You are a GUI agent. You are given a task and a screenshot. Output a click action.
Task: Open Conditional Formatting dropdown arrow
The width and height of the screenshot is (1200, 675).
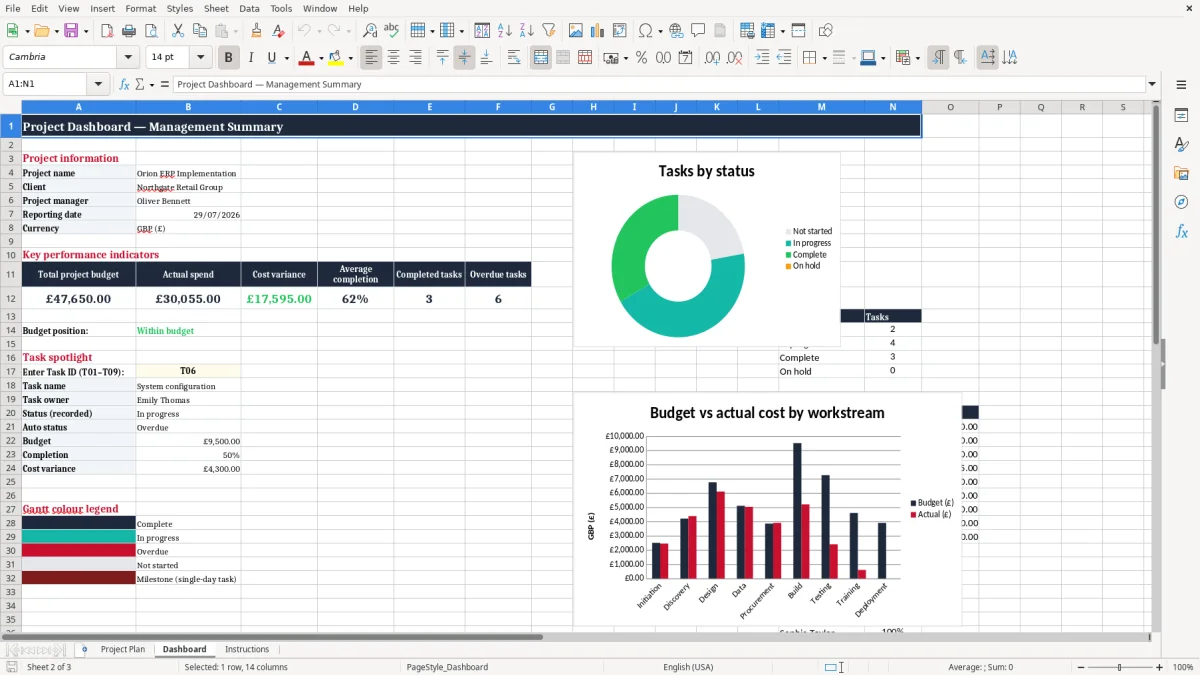917,58
